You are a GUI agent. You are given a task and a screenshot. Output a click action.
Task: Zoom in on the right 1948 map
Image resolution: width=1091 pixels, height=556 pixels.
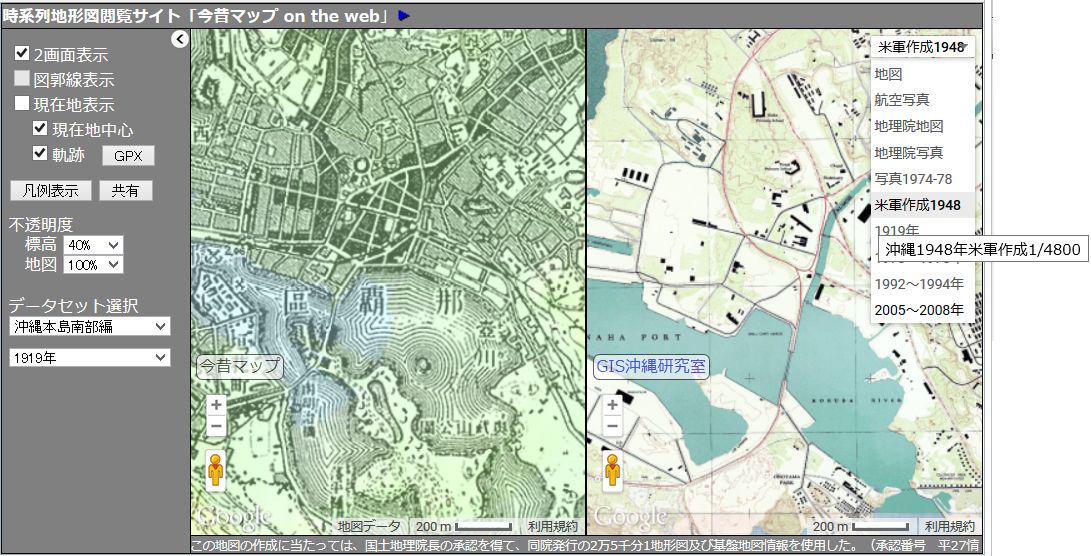[x=612, y=404]
